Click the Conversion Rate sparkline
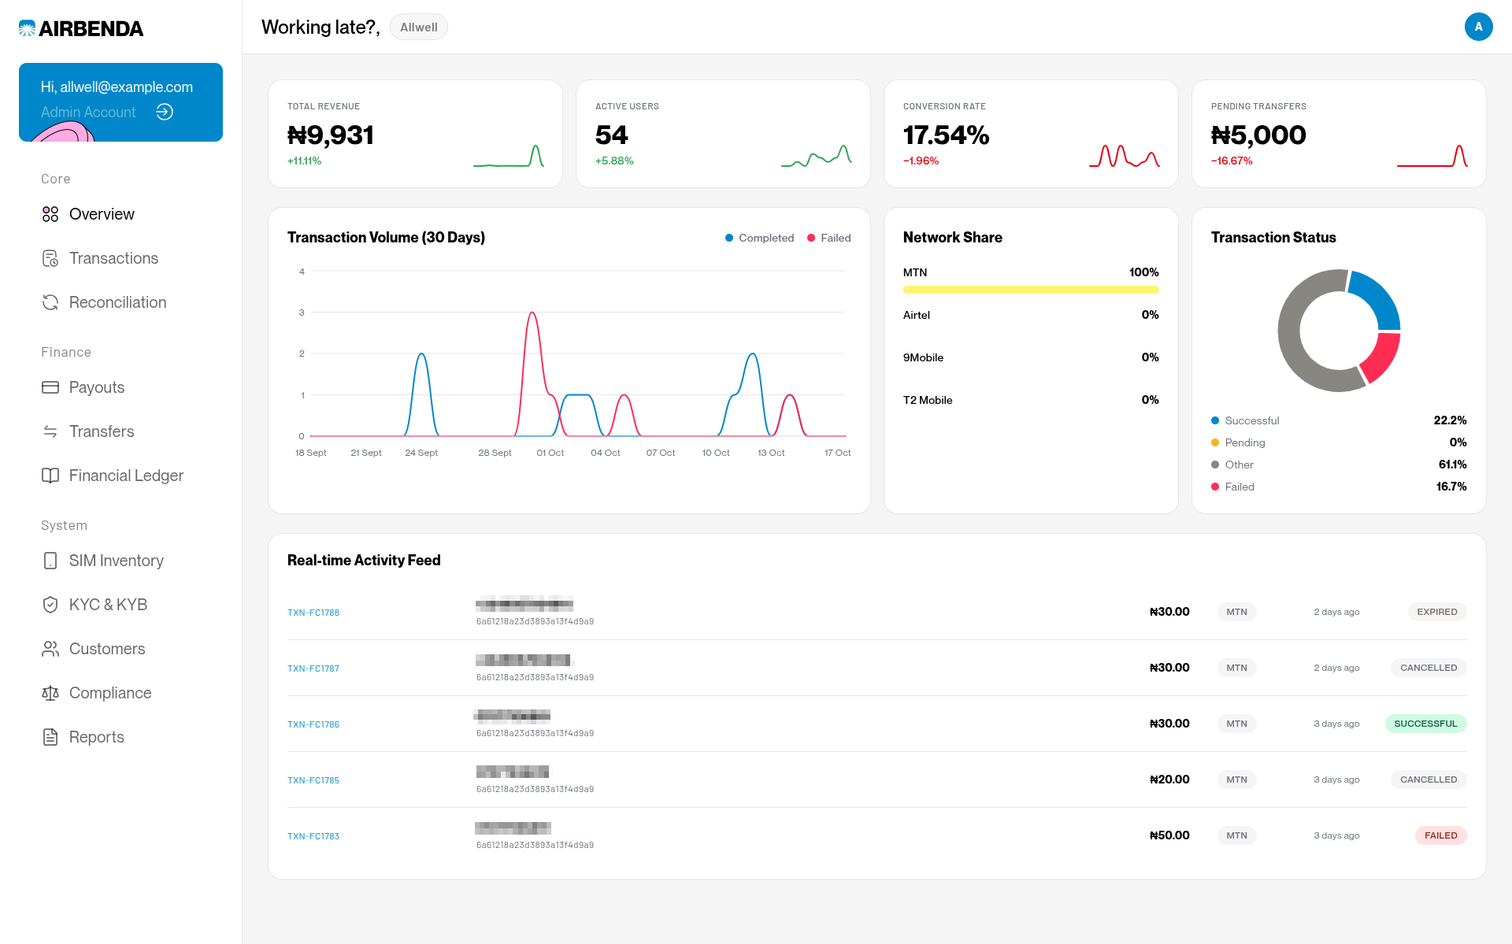1512x944 pixels. pyautogui.click(x=1124, y=156)
